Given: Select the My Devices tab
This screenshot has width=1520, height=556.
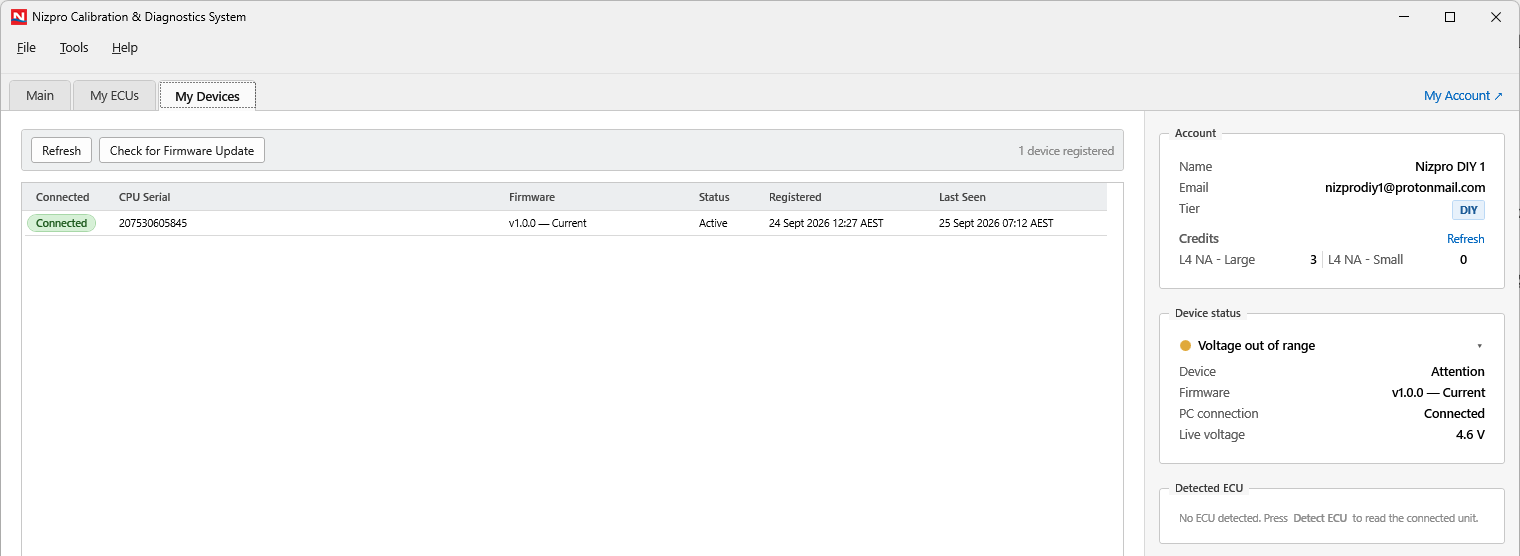Looking at the screenshot, I should point(207,97).
